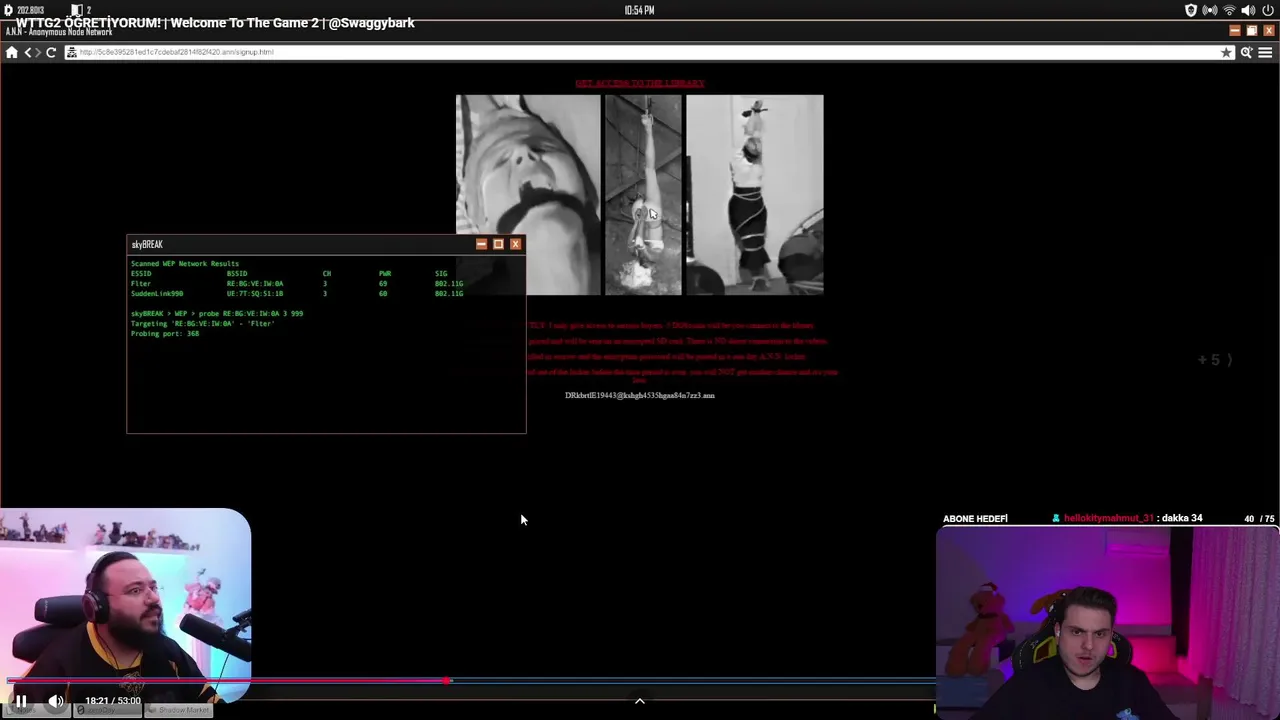Click the hellokitymahmut_31 chat username
Image resolution: width=1280 pixels, height=720 pixels.
(x=1108, y=518)
